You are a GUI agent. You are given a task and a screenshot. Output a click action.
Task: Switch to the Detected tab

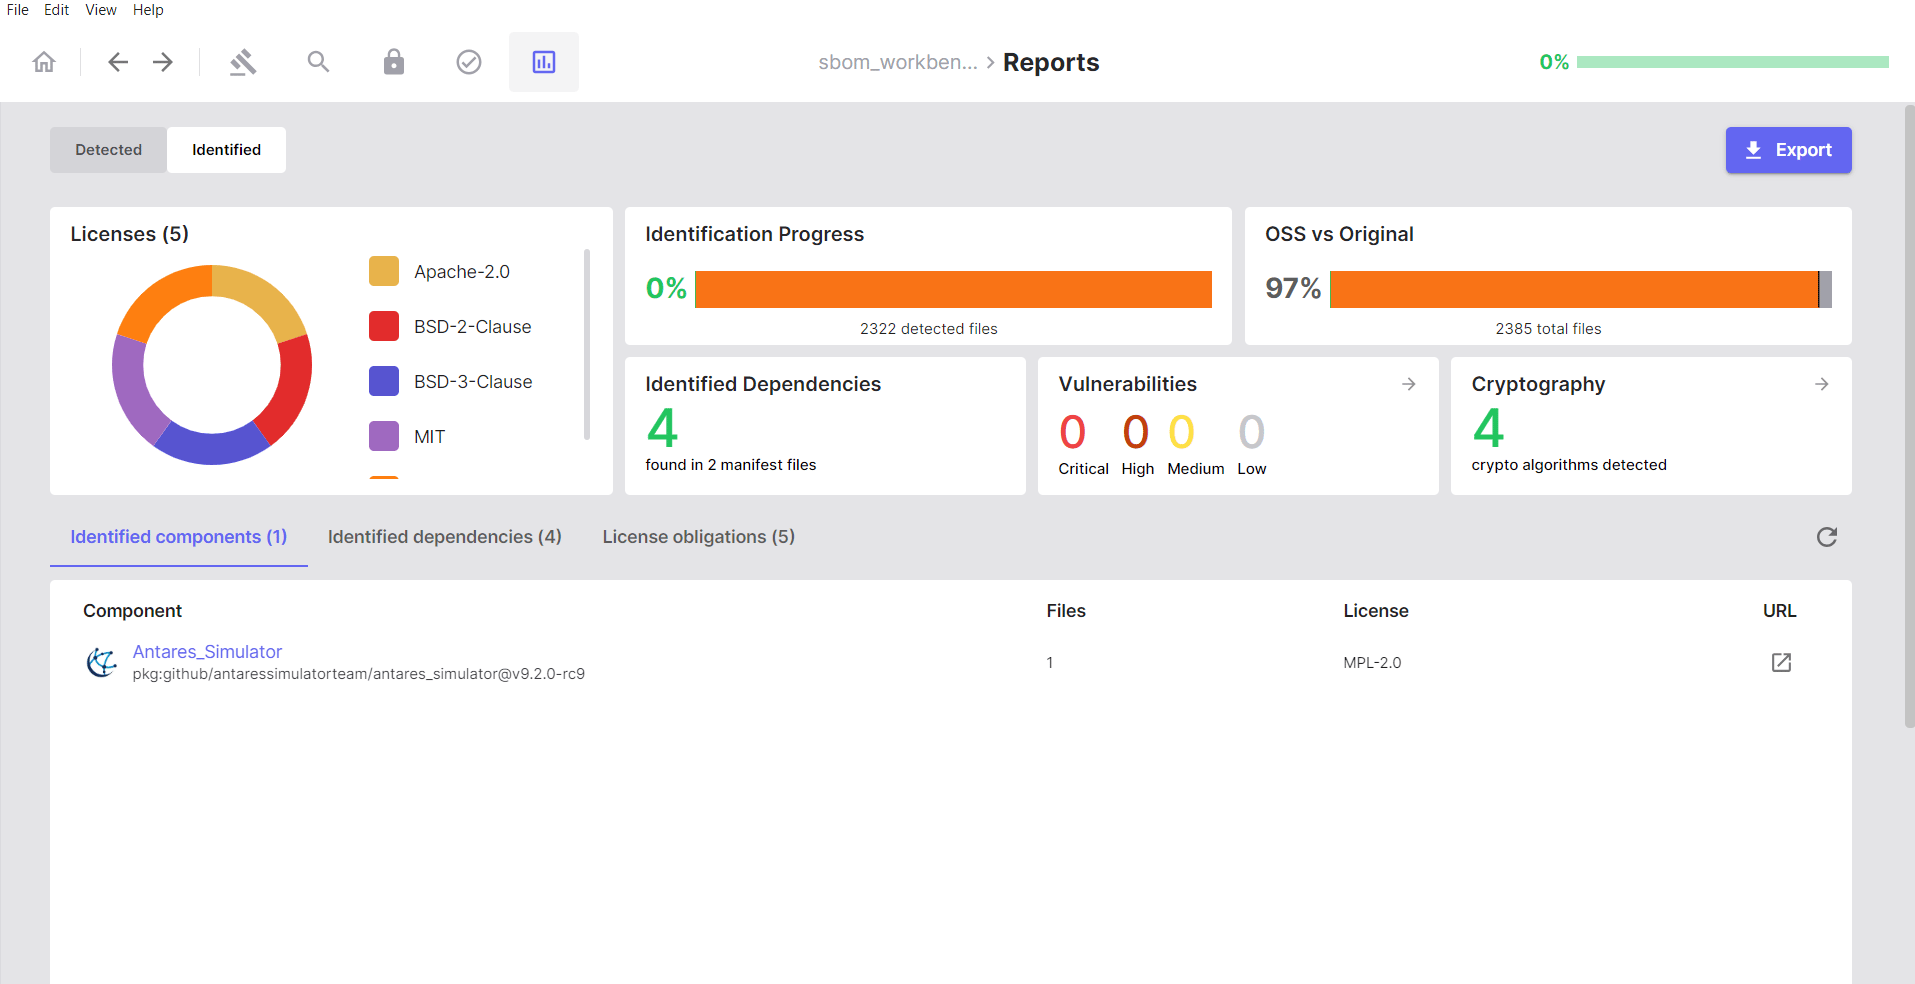pyautogui.click(x=109, y=150)
